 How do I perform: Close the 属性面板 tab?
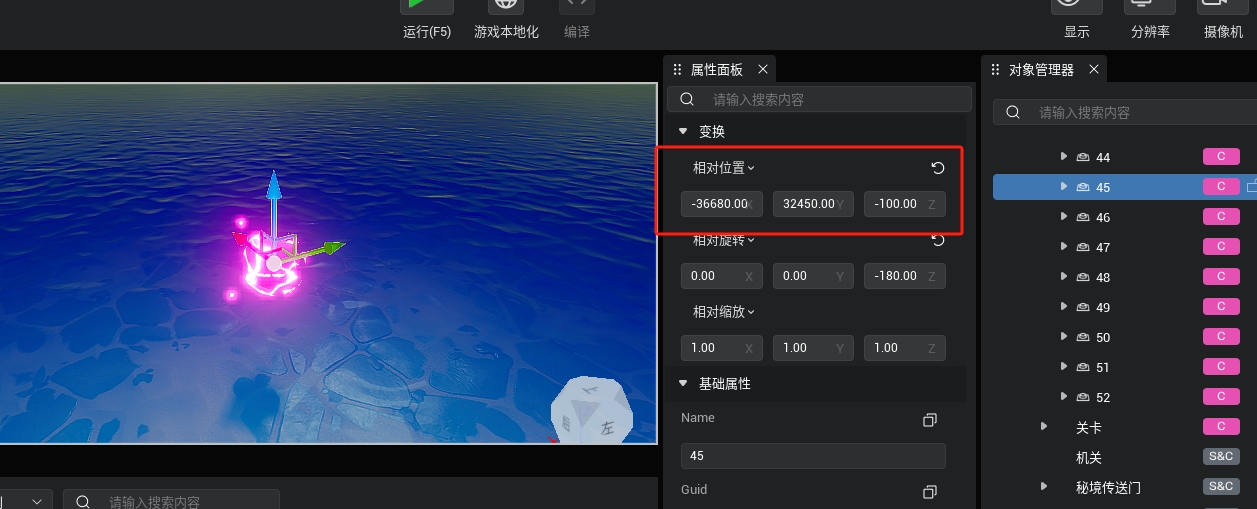[x=763, y=70]
